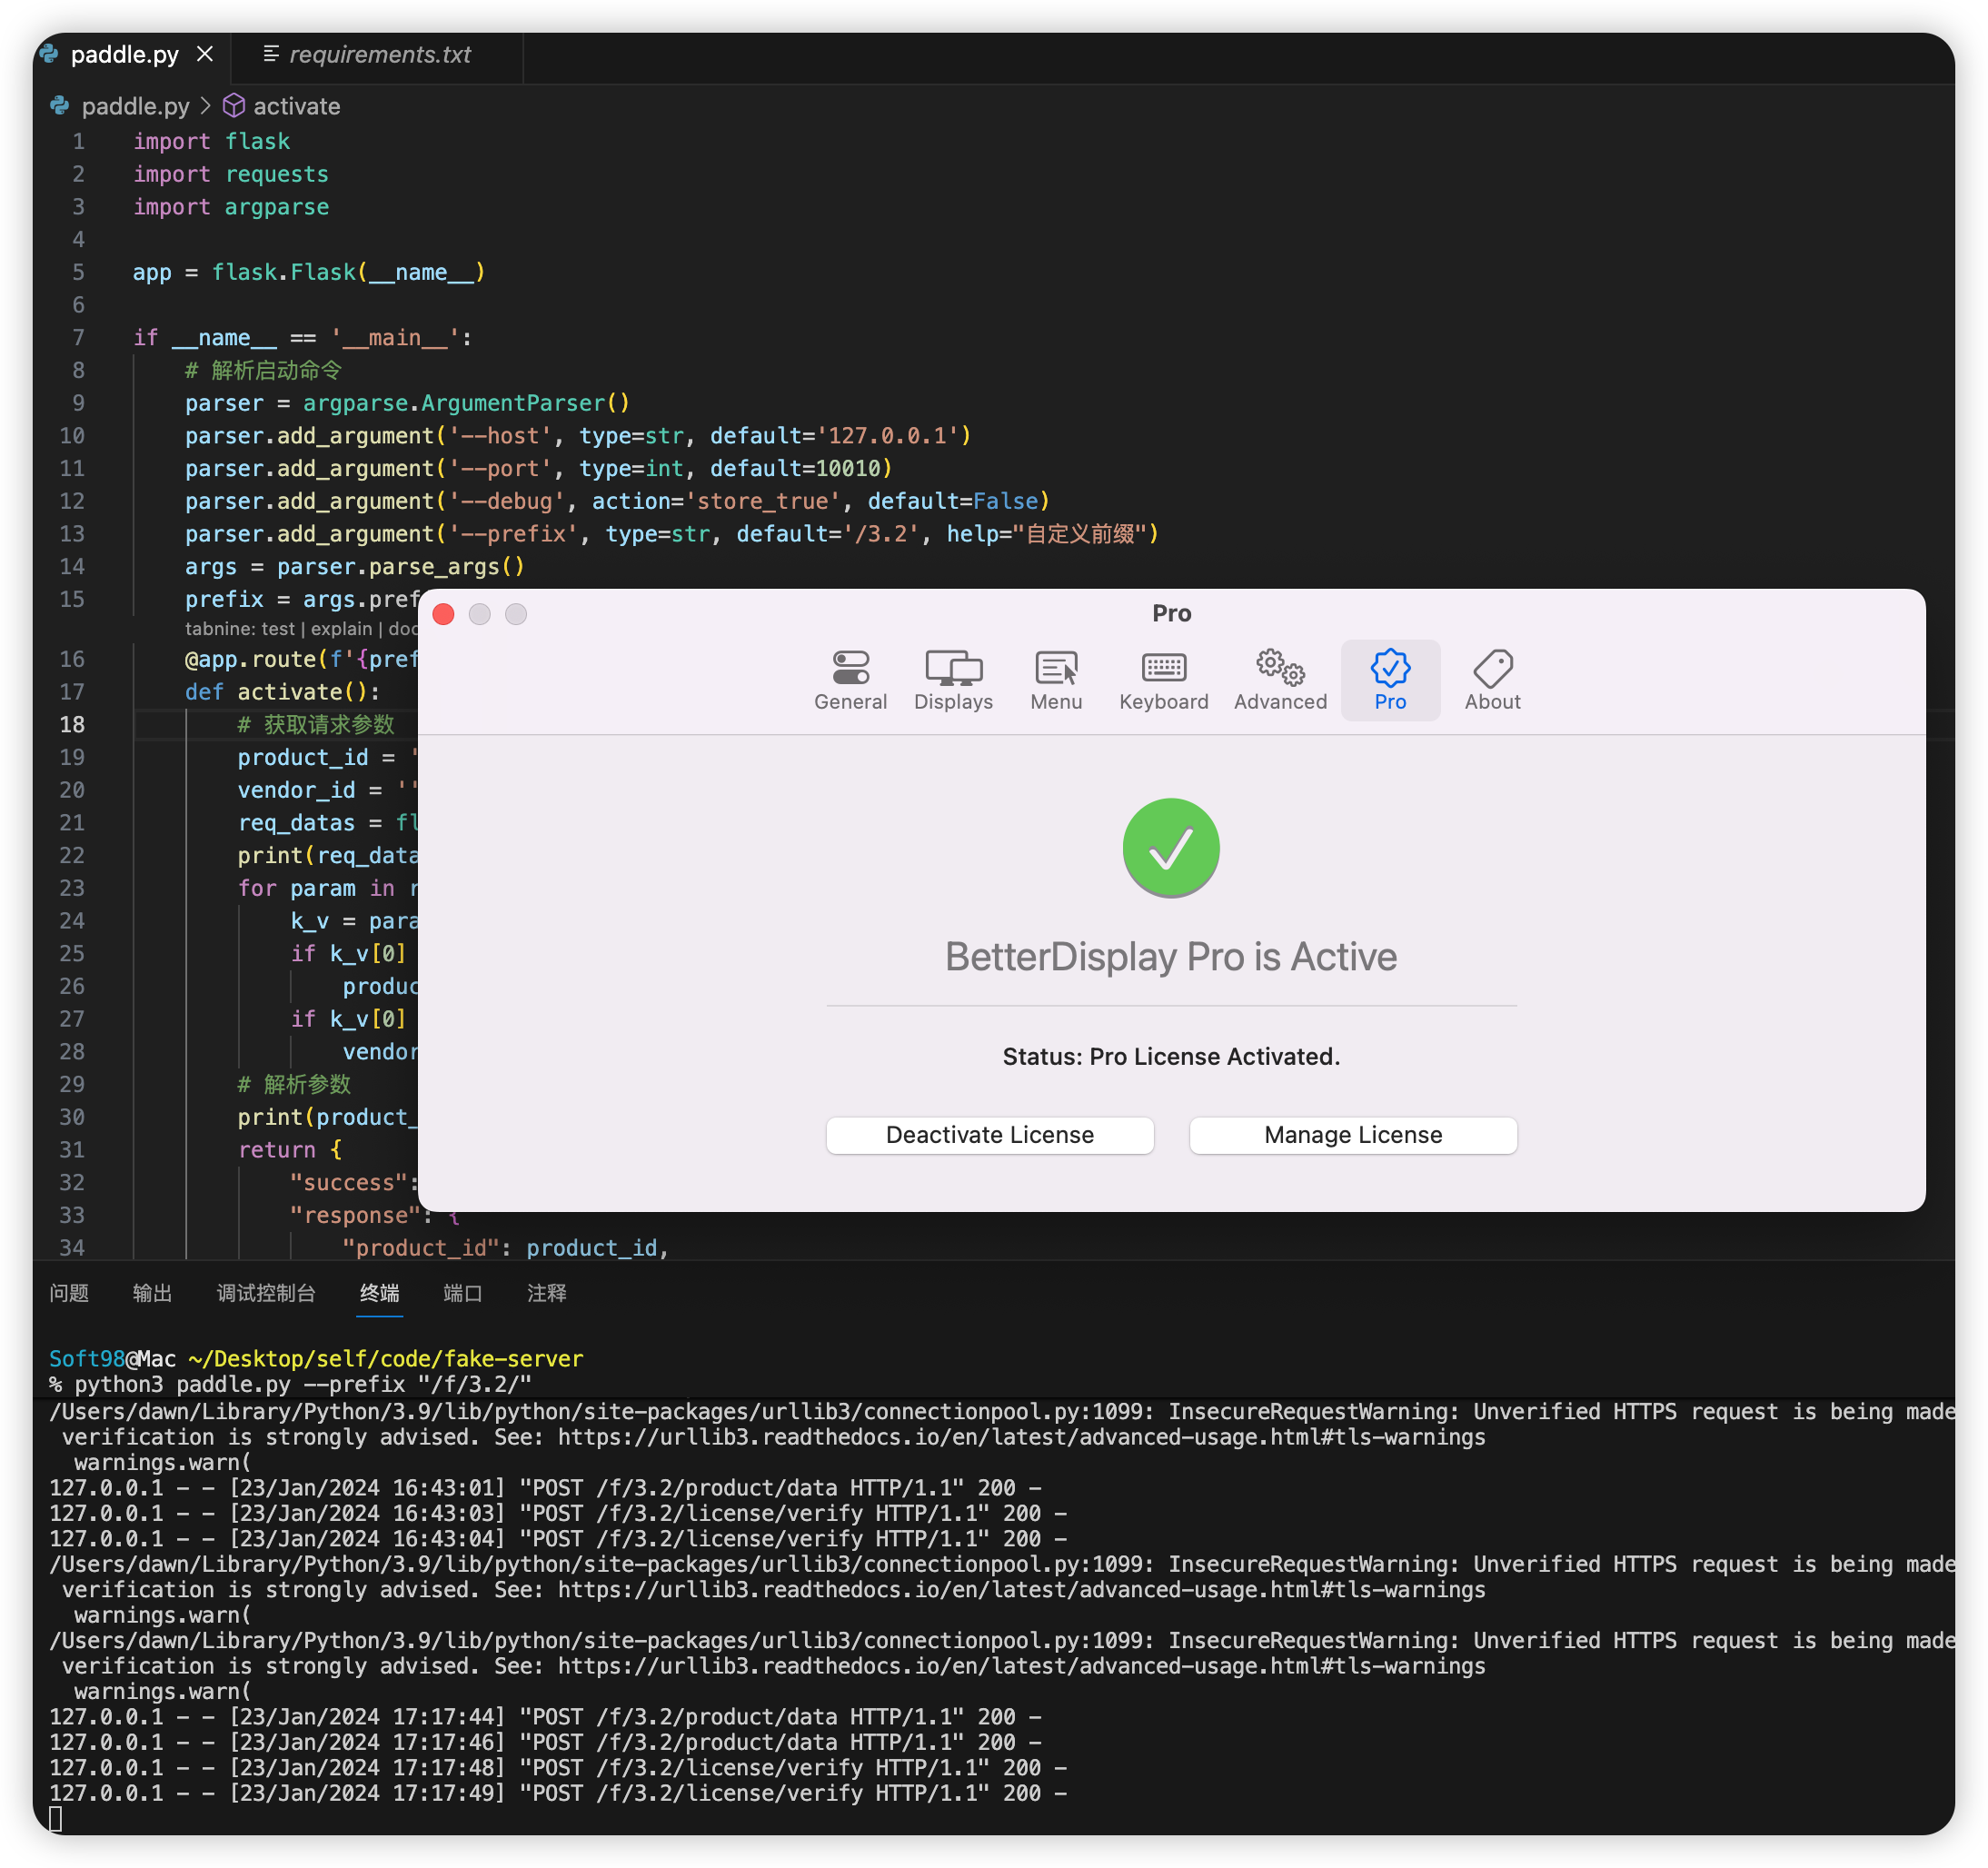Open the 端口 panel tab
The height and width of the screenshot is (1868, 1988).
coord(462,1293)
